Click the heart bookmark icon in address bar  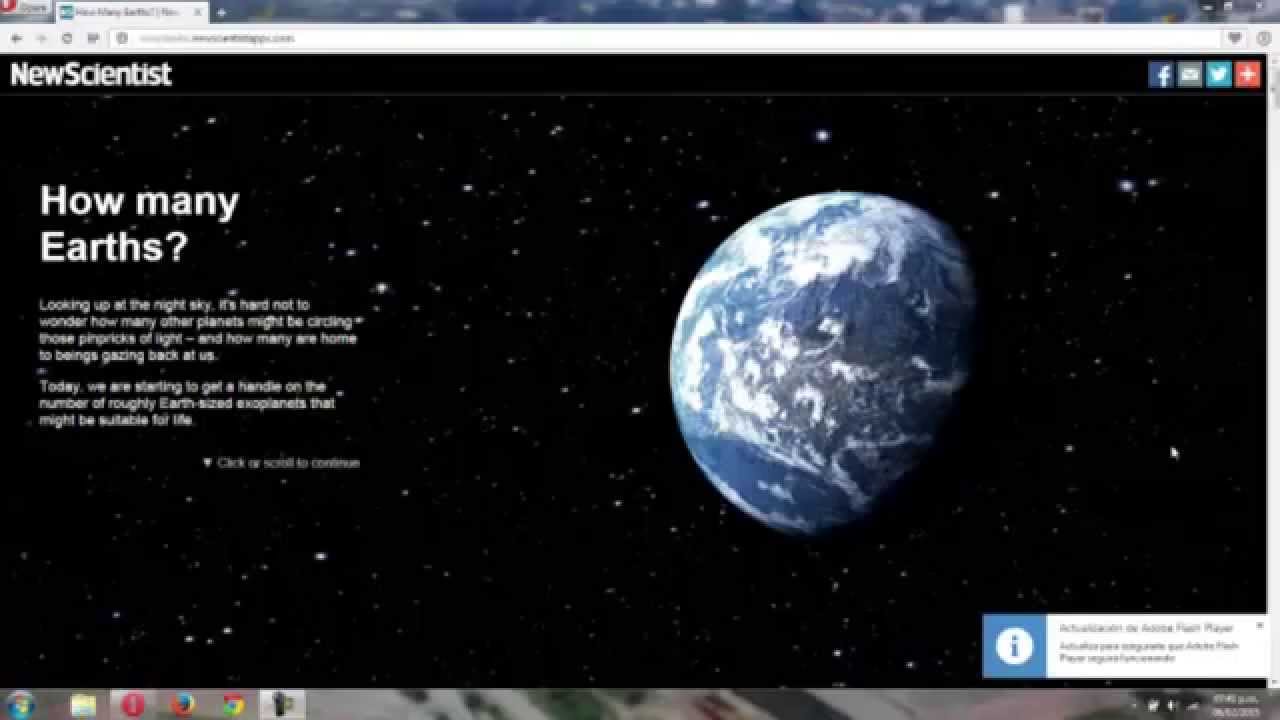pos(1235,38)
